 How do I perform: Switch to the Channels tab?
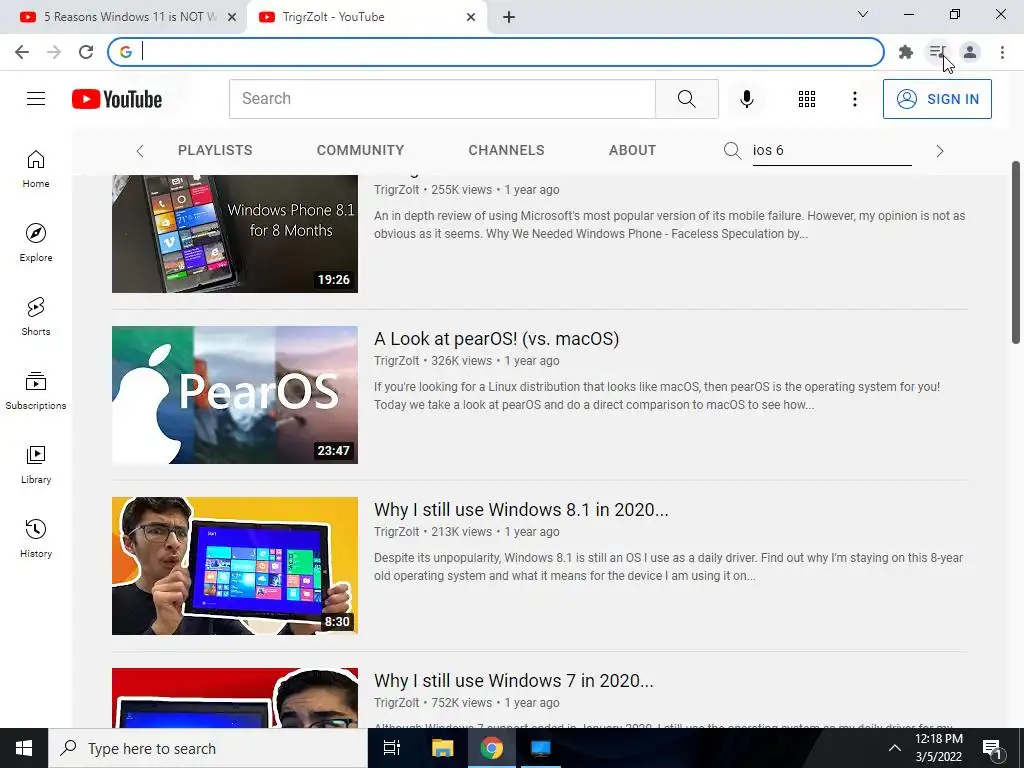click(x=506, y=150)
